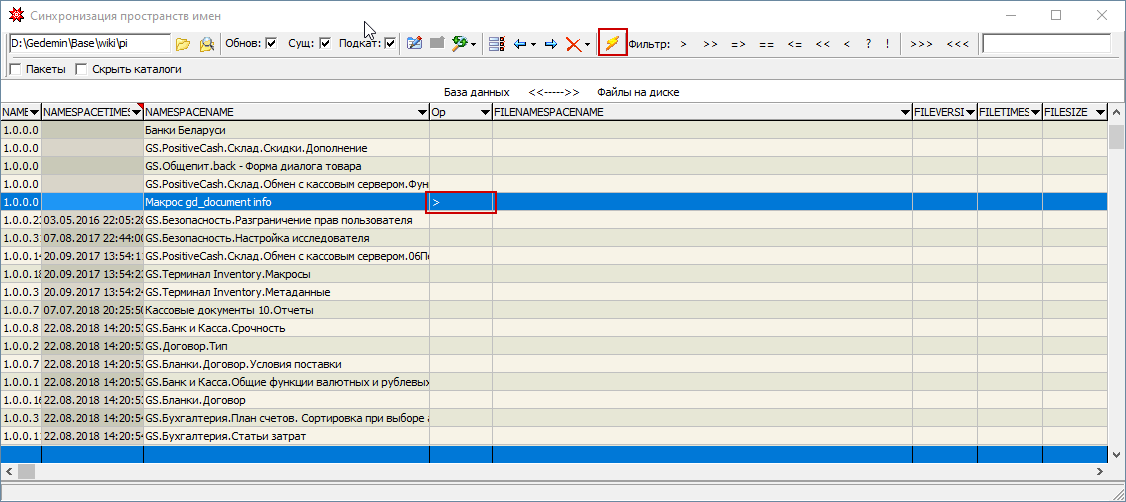This screenshot has width=1126, height=502.
Task: Click the blue left arrow icon
Action: pyautogui.click(x=520, y=44)
